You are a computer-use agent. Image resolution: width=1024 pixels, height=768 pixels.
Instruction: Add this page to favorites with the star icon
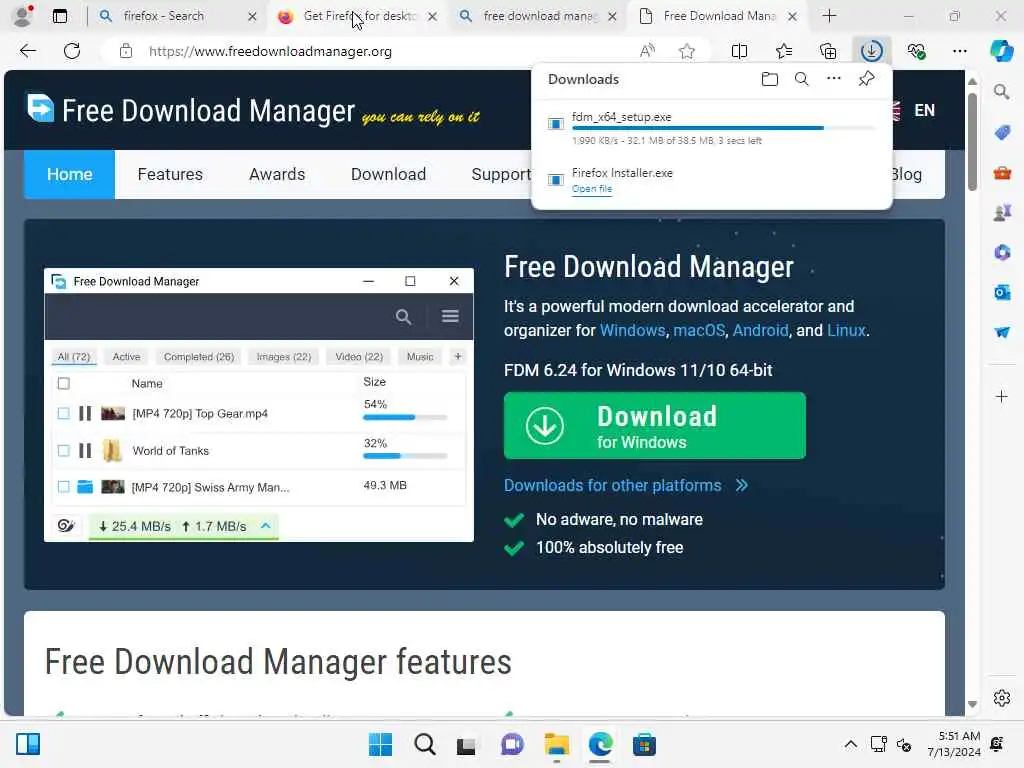(x=686, y=51)
